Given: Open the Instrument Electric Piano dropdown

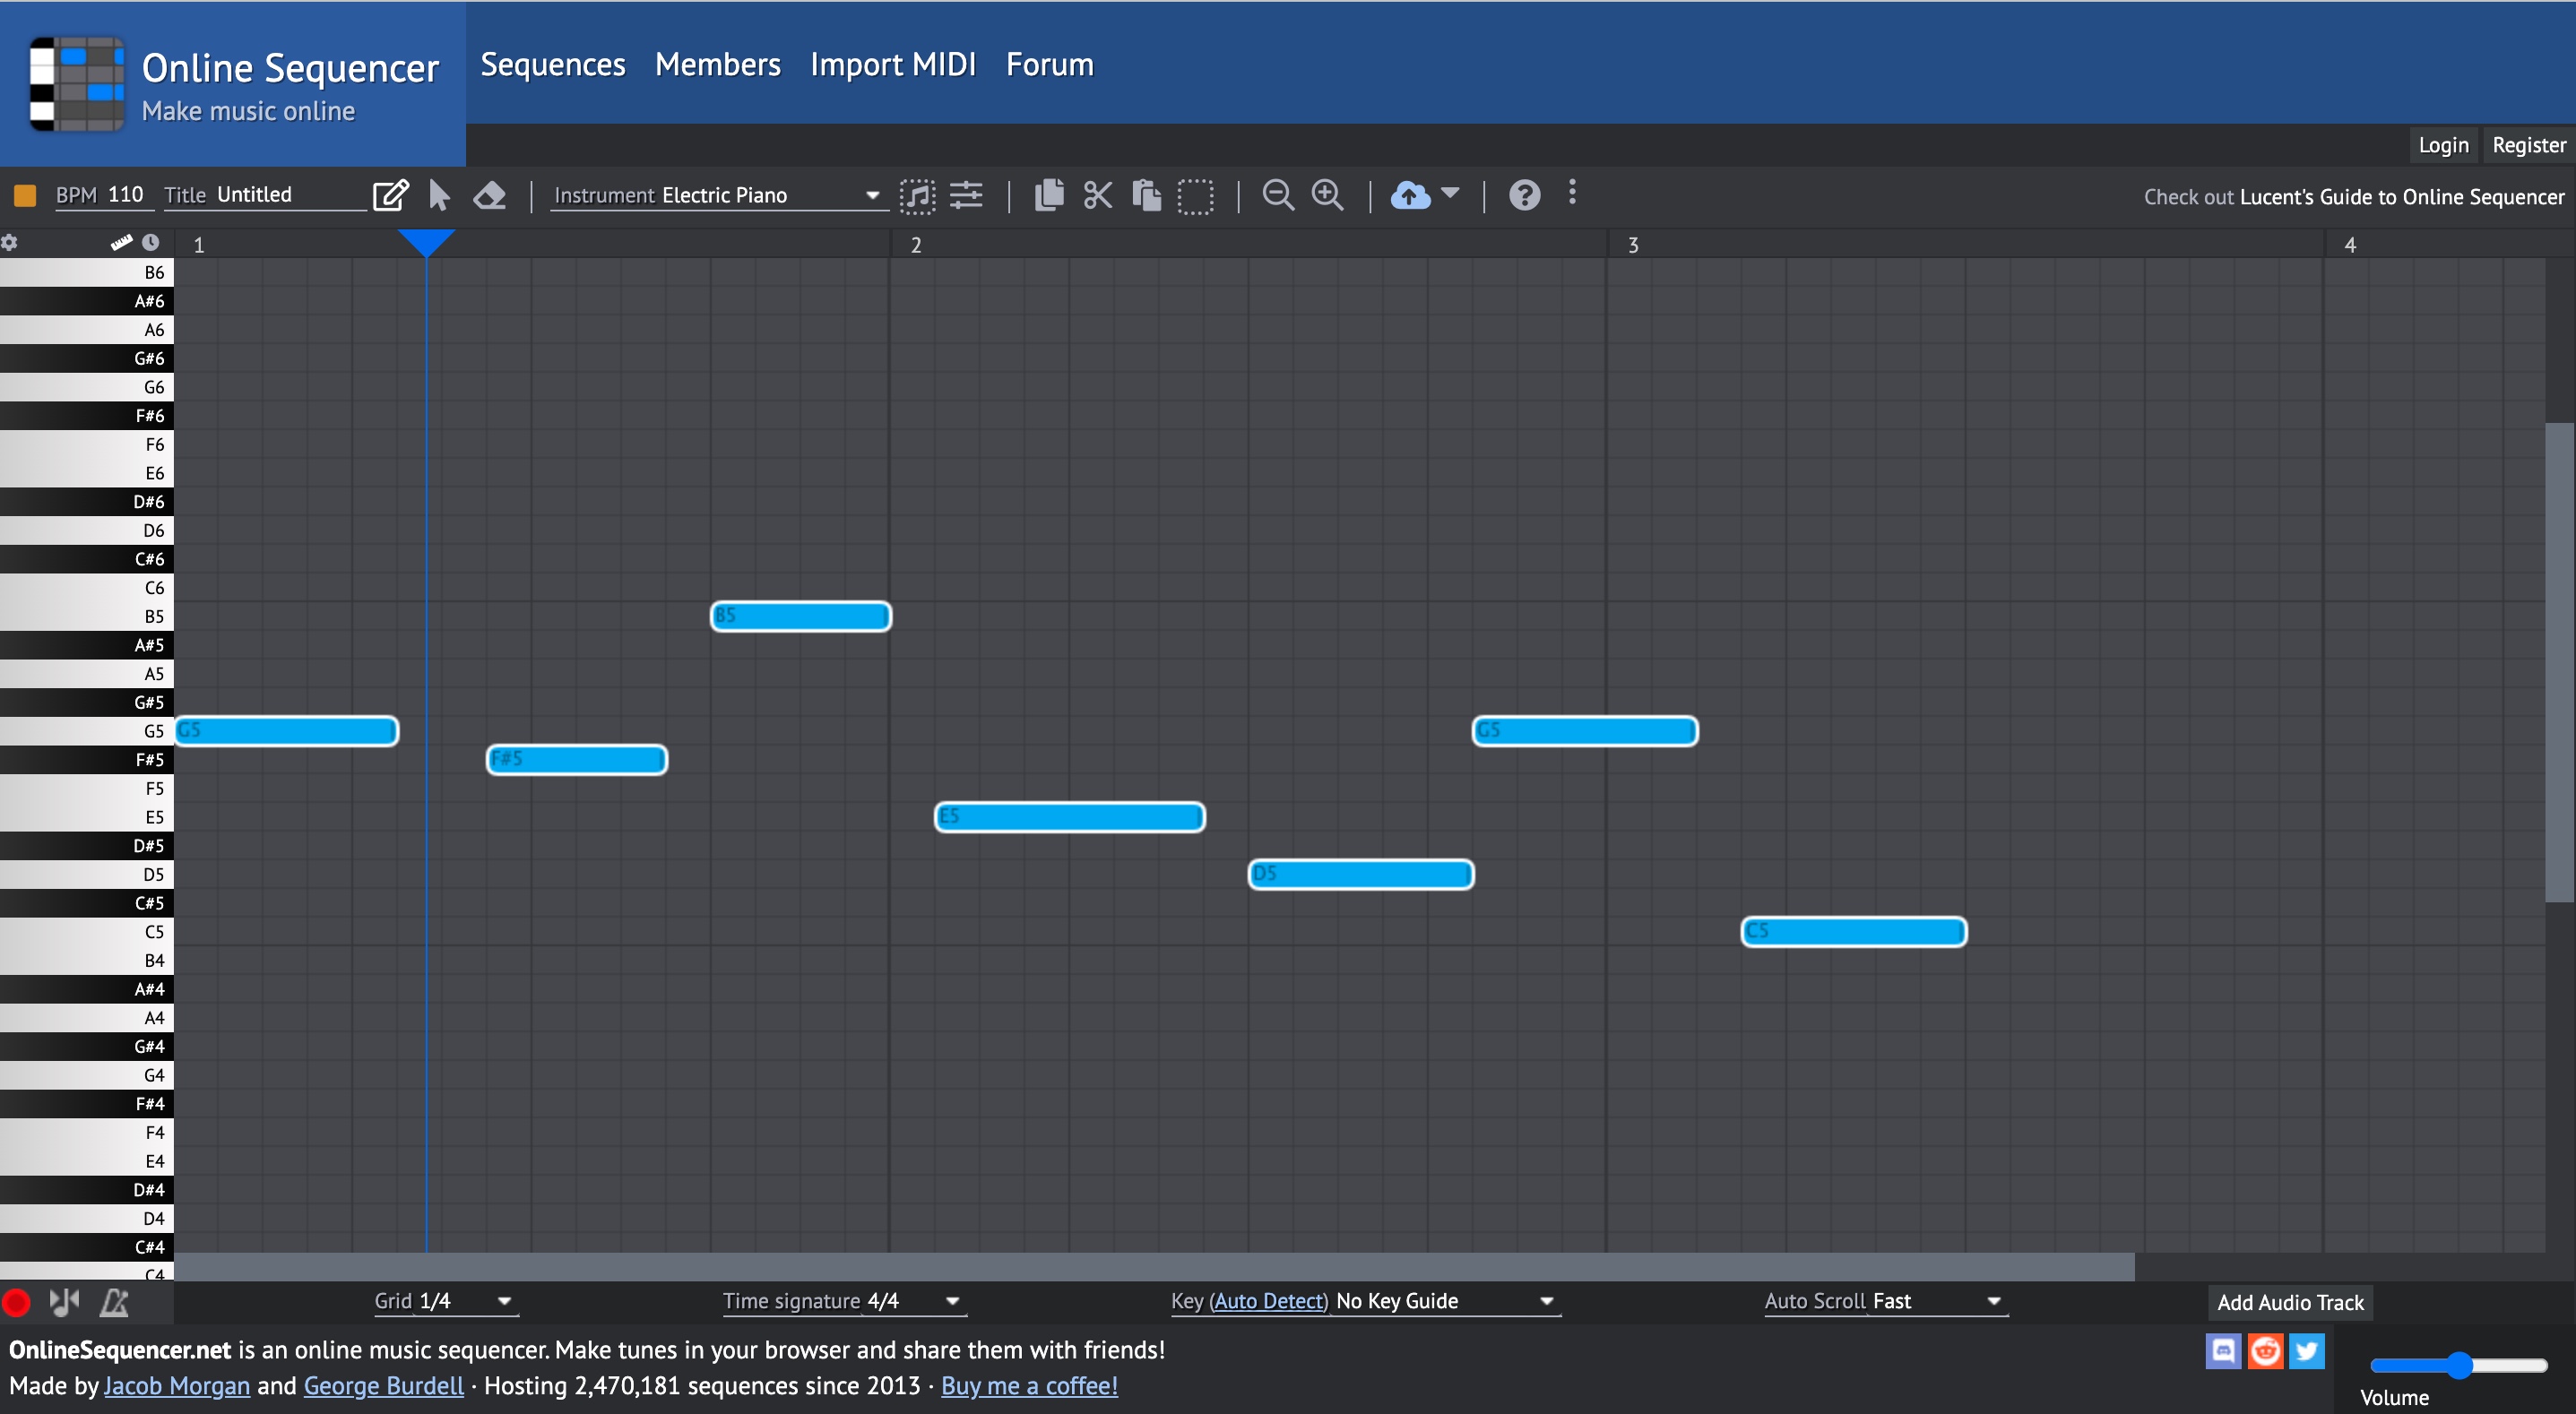Looking at the screenshot, I should point(717,195).
